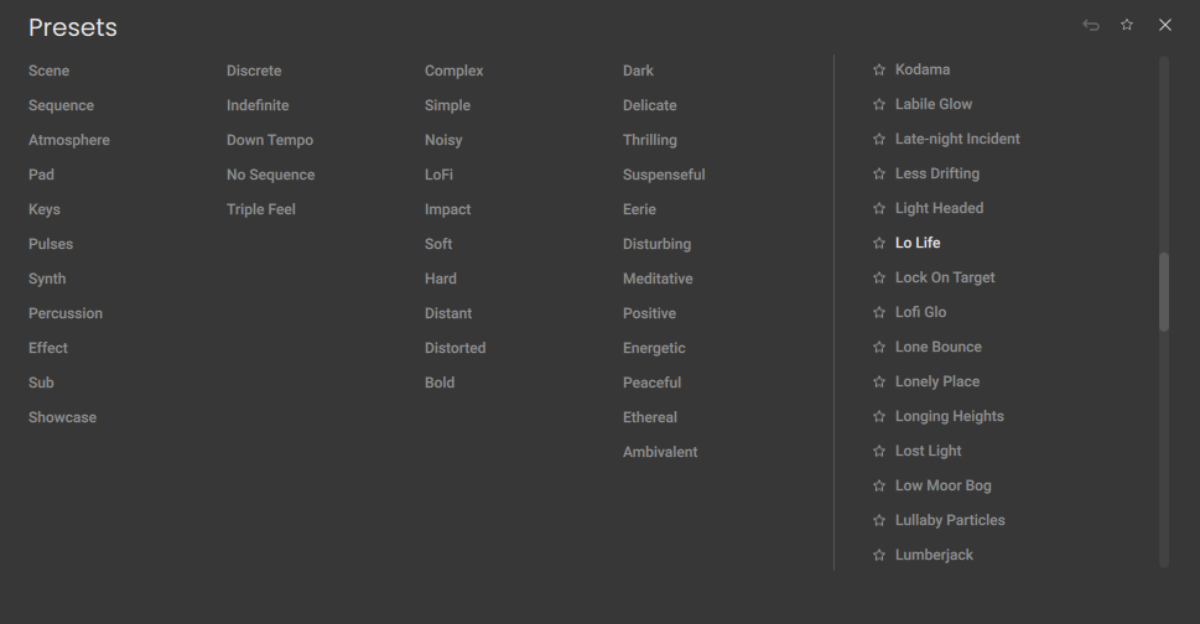The height and width of the screenshot is (624, 1200).
Task: Close the Presets browser
Action: pyautogui.click(x=1165, y=25)
